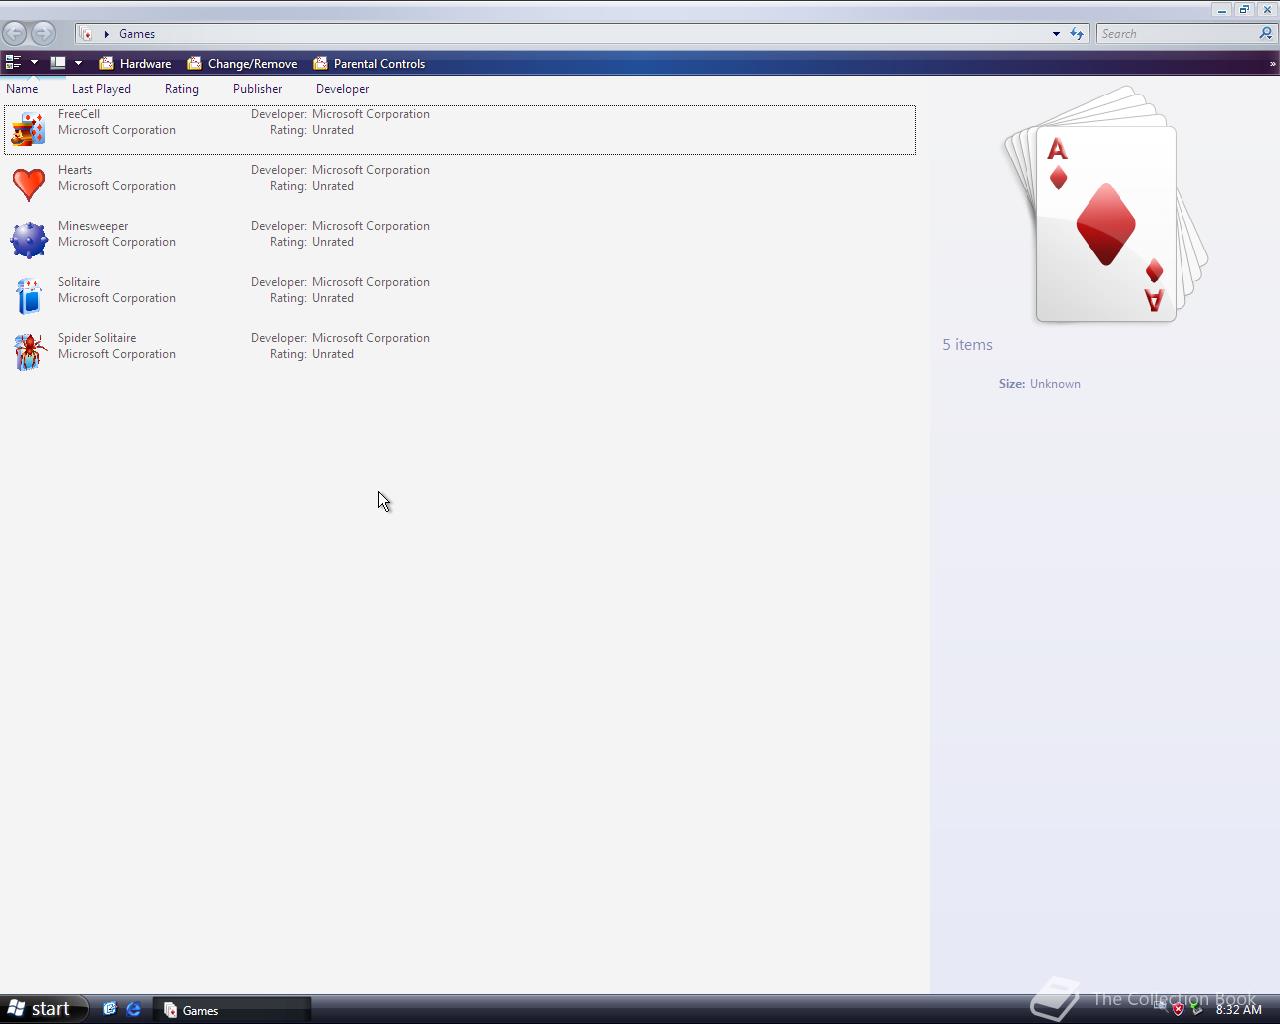Select the FreeCell game icon

click(x=28, y=129)
